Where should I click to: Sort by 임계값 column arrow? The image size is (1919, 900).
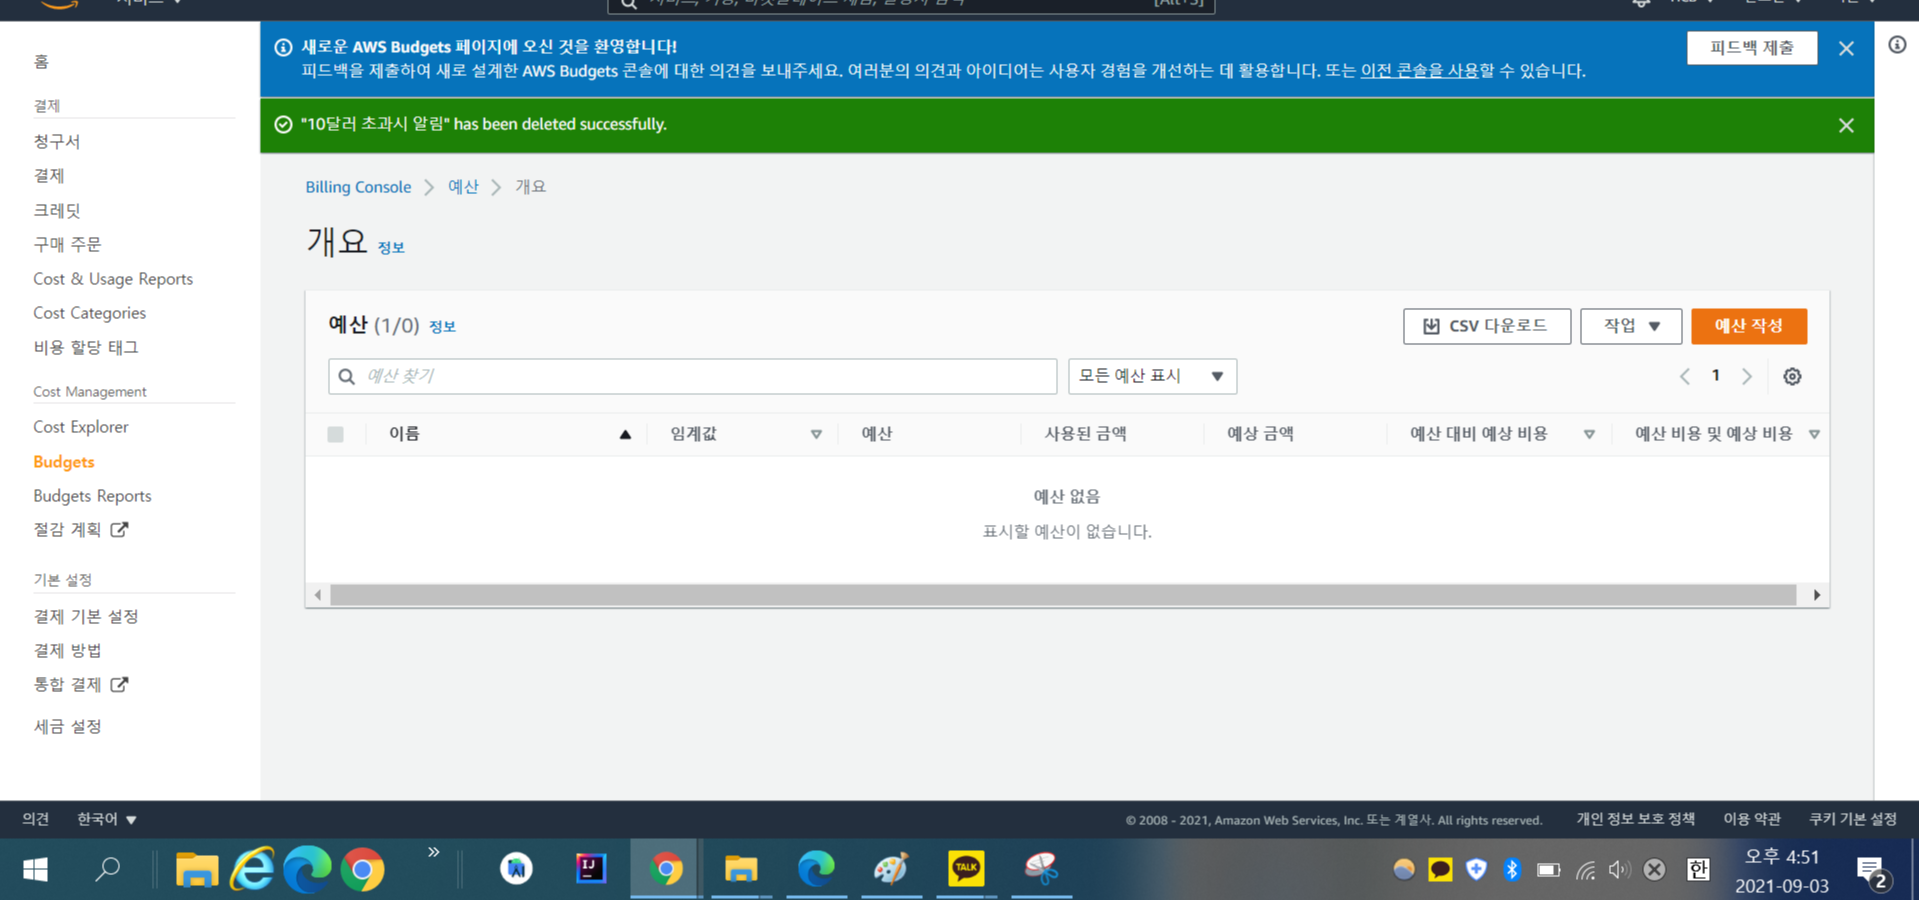click(816, 434)
